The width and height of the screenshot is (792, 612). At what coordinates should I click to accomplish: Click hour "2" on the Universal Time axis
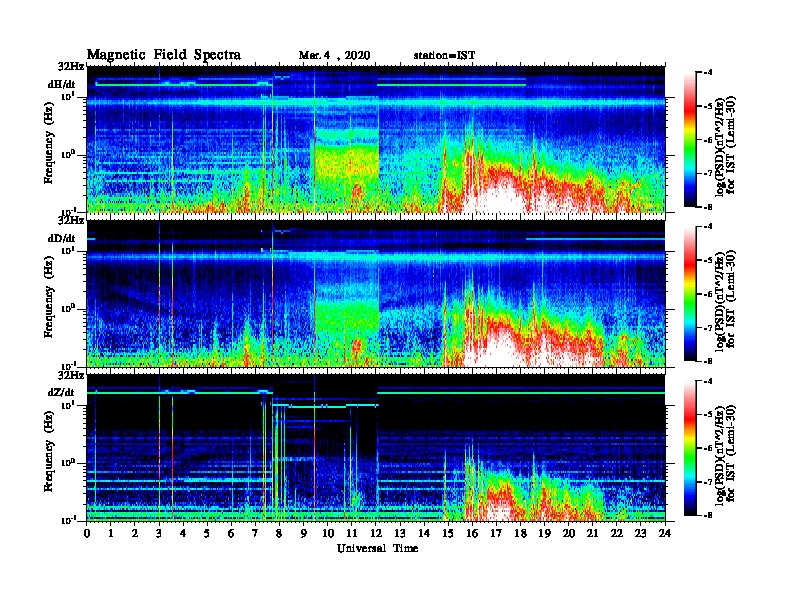(x=135, y=534)
